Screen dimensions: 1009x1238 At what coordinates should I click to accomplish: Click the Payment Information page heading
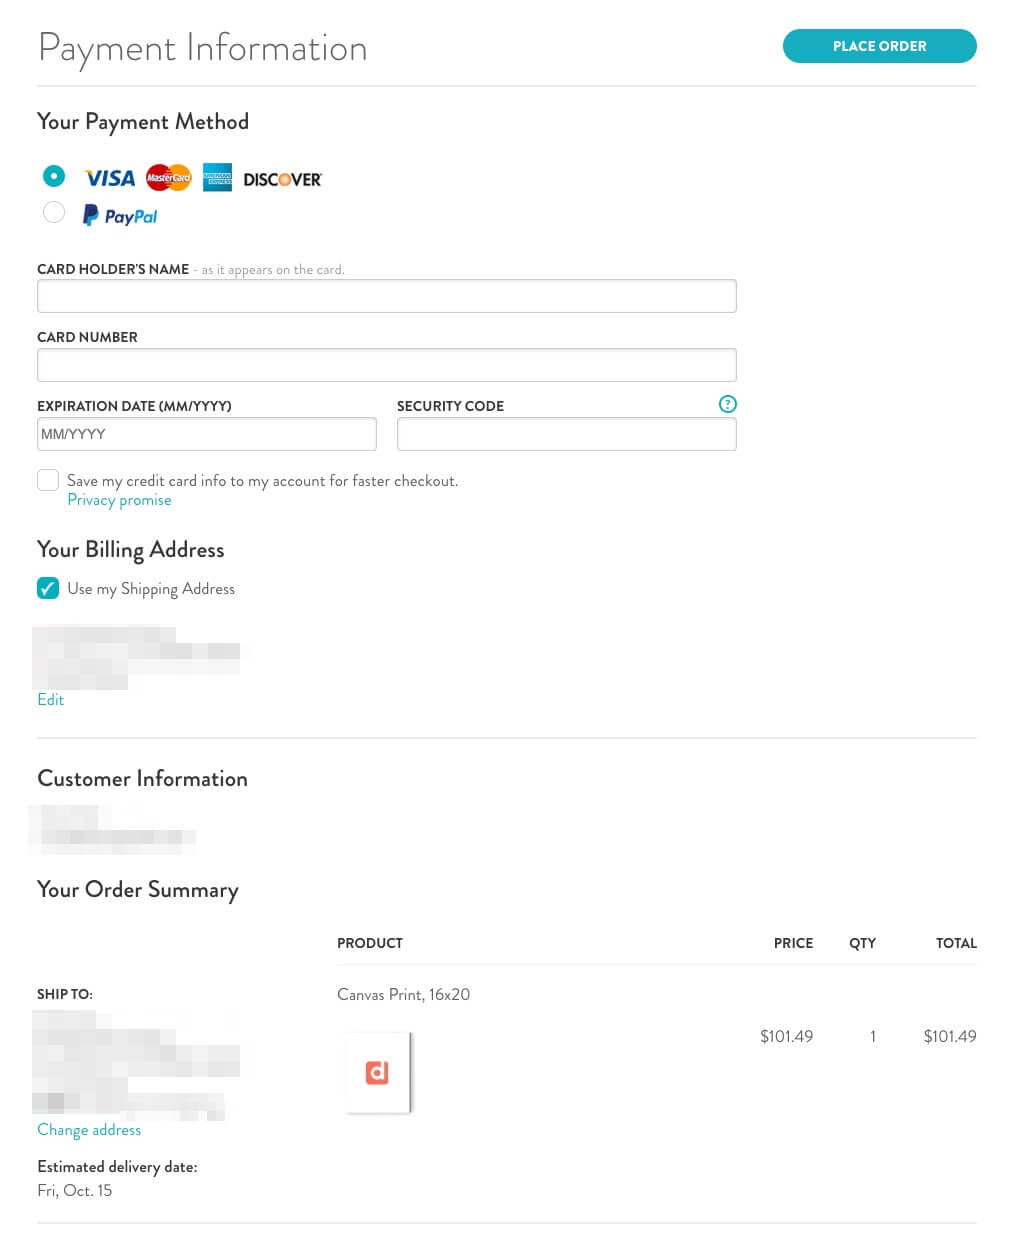tap(202, 46)
